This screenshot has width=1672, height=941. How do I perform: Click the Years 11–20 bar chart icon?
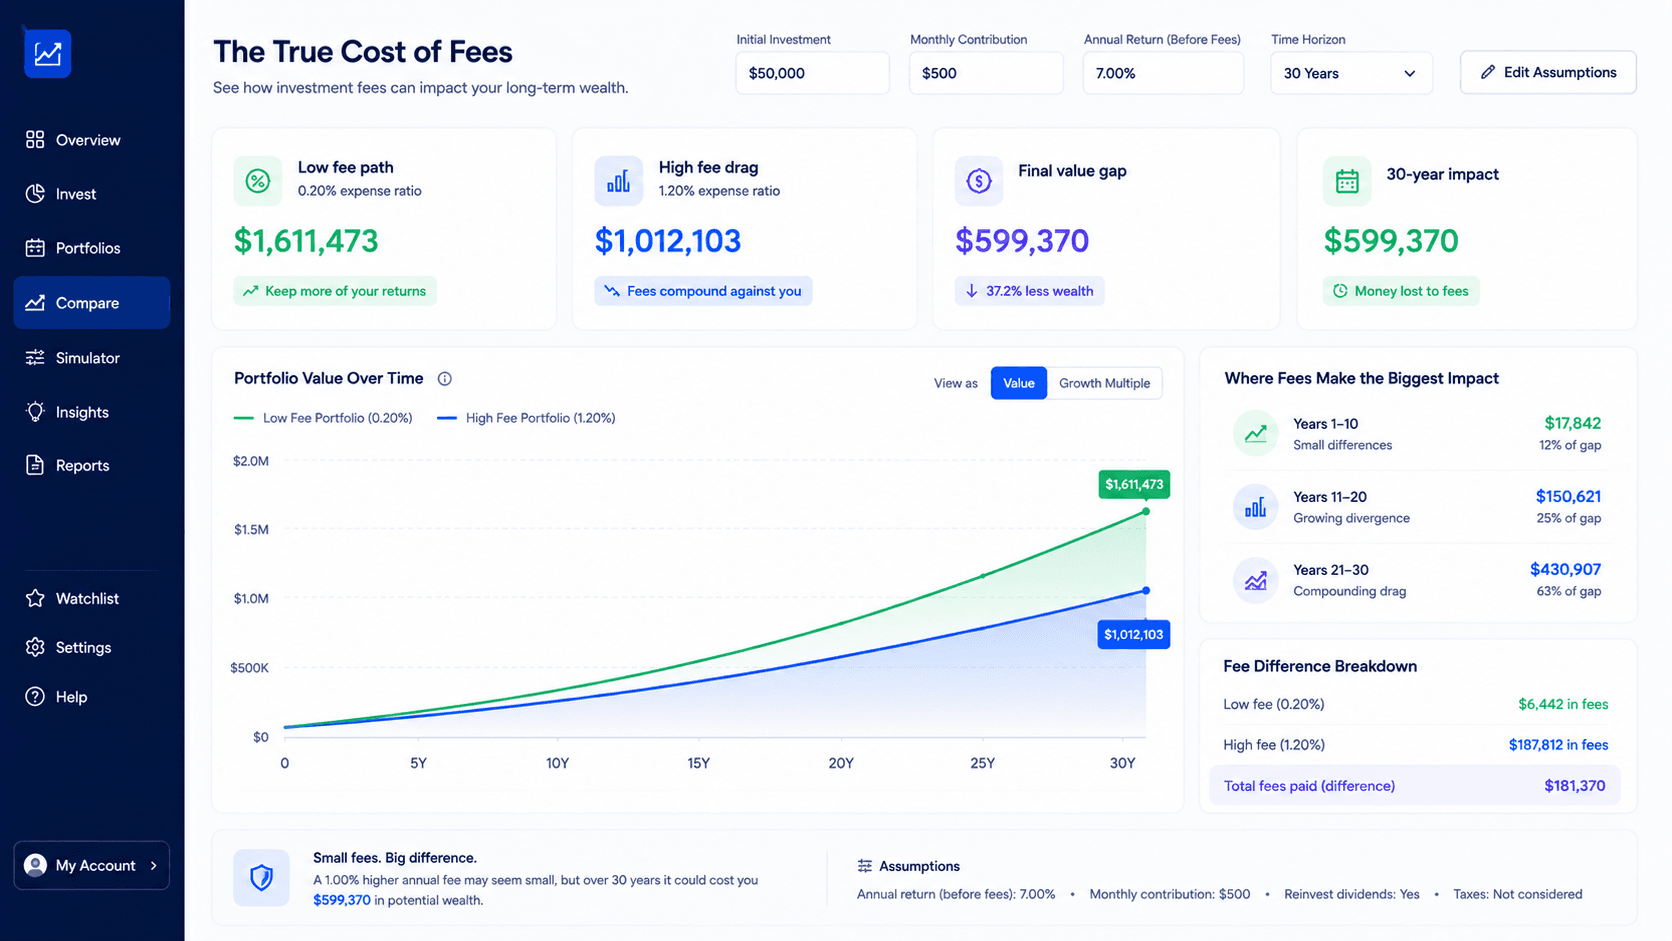(1255, 507)
